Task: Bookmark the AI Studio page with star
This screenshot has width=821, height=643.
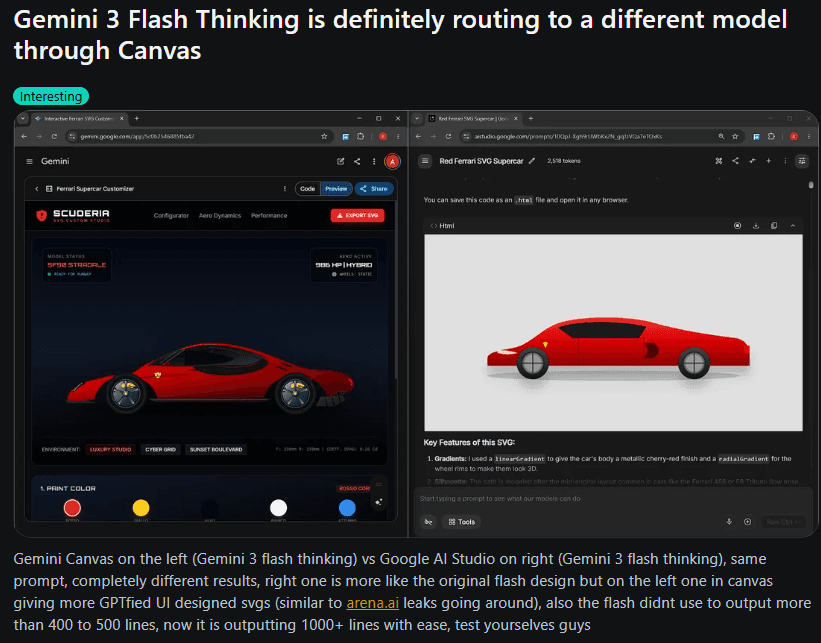Action: (735, 136)
